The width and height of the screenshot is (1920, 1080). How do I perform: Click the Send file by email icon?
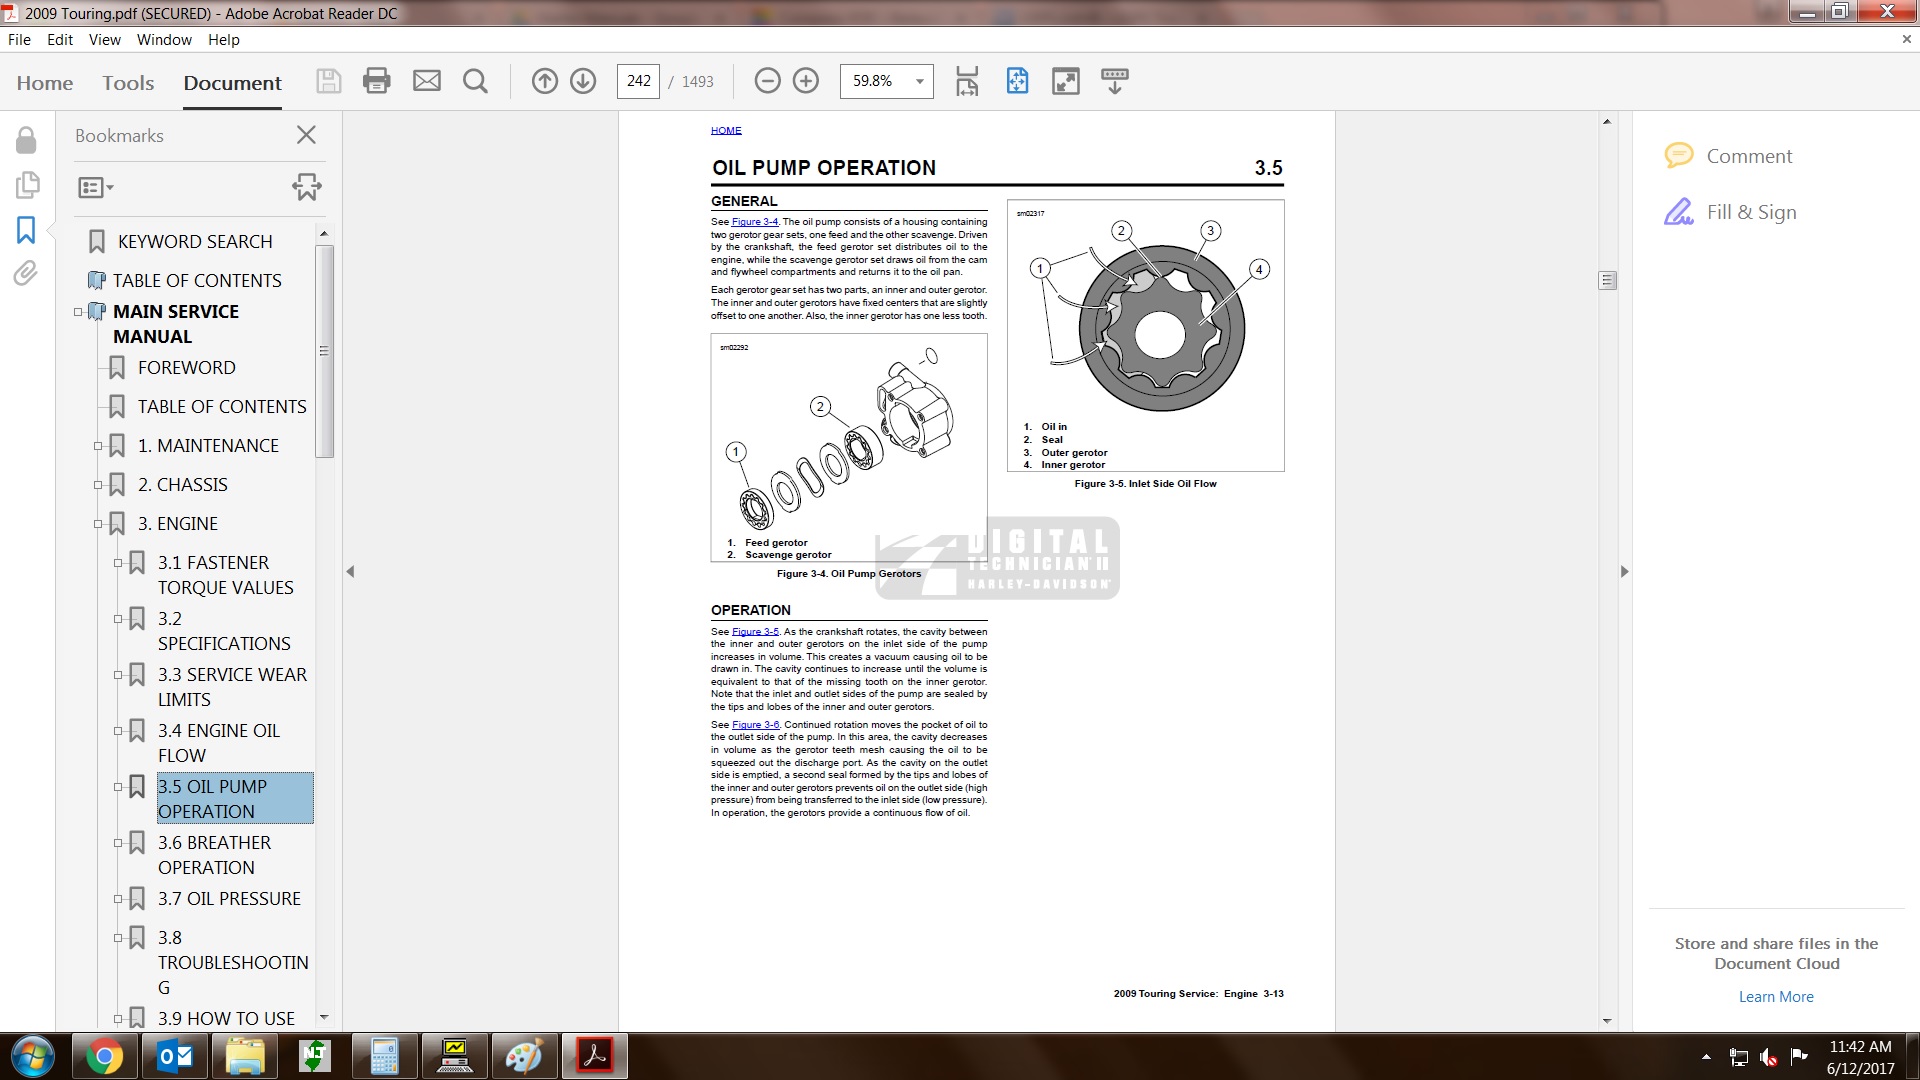point(427,81)
